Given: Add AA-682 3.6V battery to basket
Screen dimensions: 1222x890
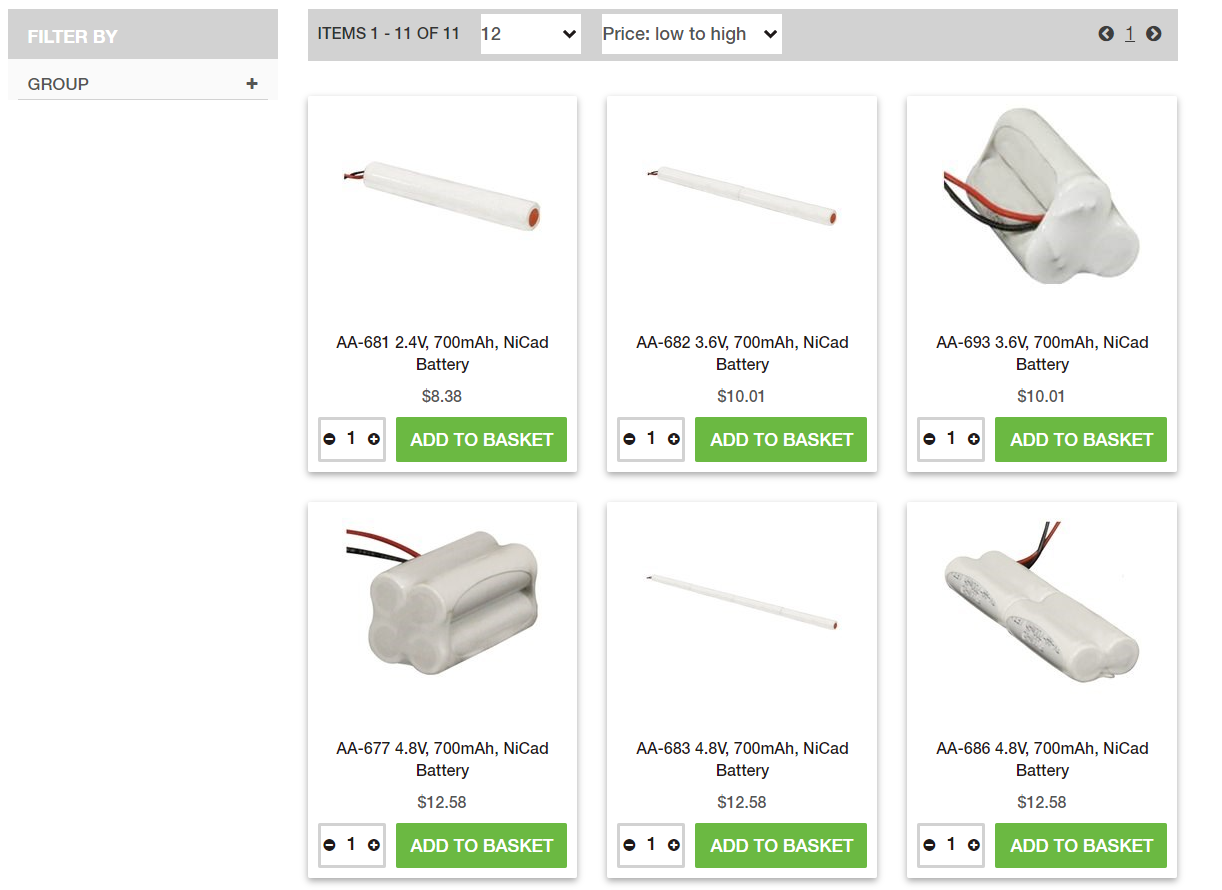Looking at the screenshot, I should (x=781, y=440).
